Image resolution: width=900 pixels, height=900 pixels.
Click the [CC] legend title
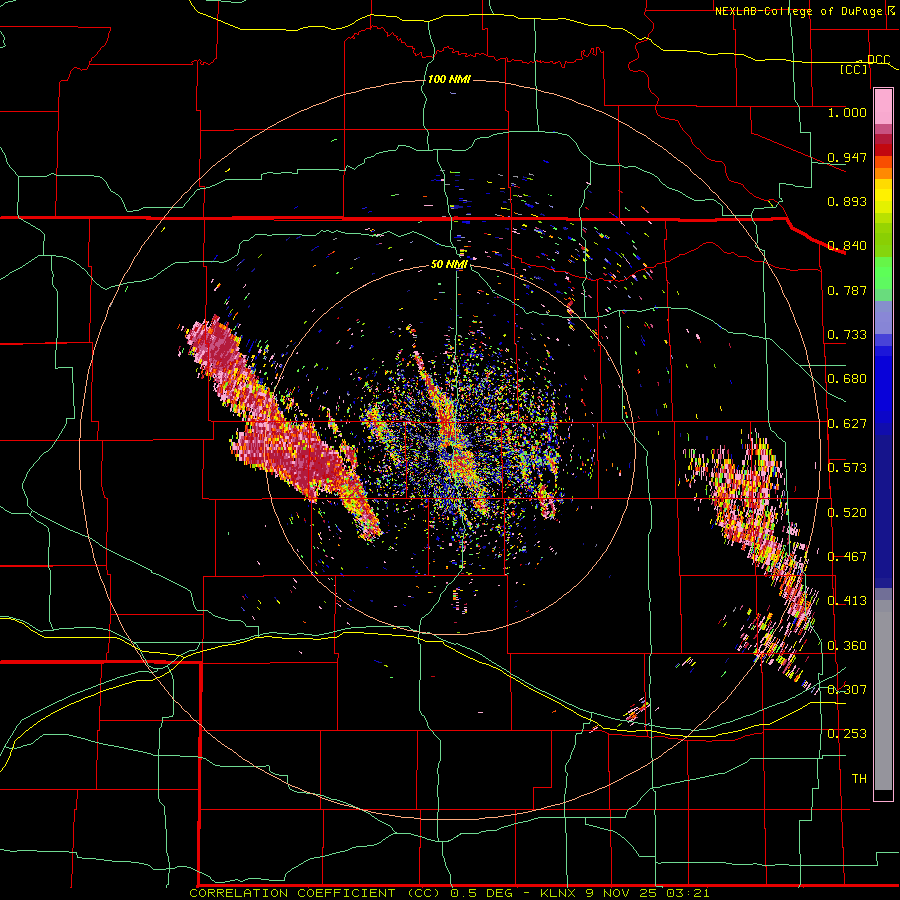(x=853, y=69)
